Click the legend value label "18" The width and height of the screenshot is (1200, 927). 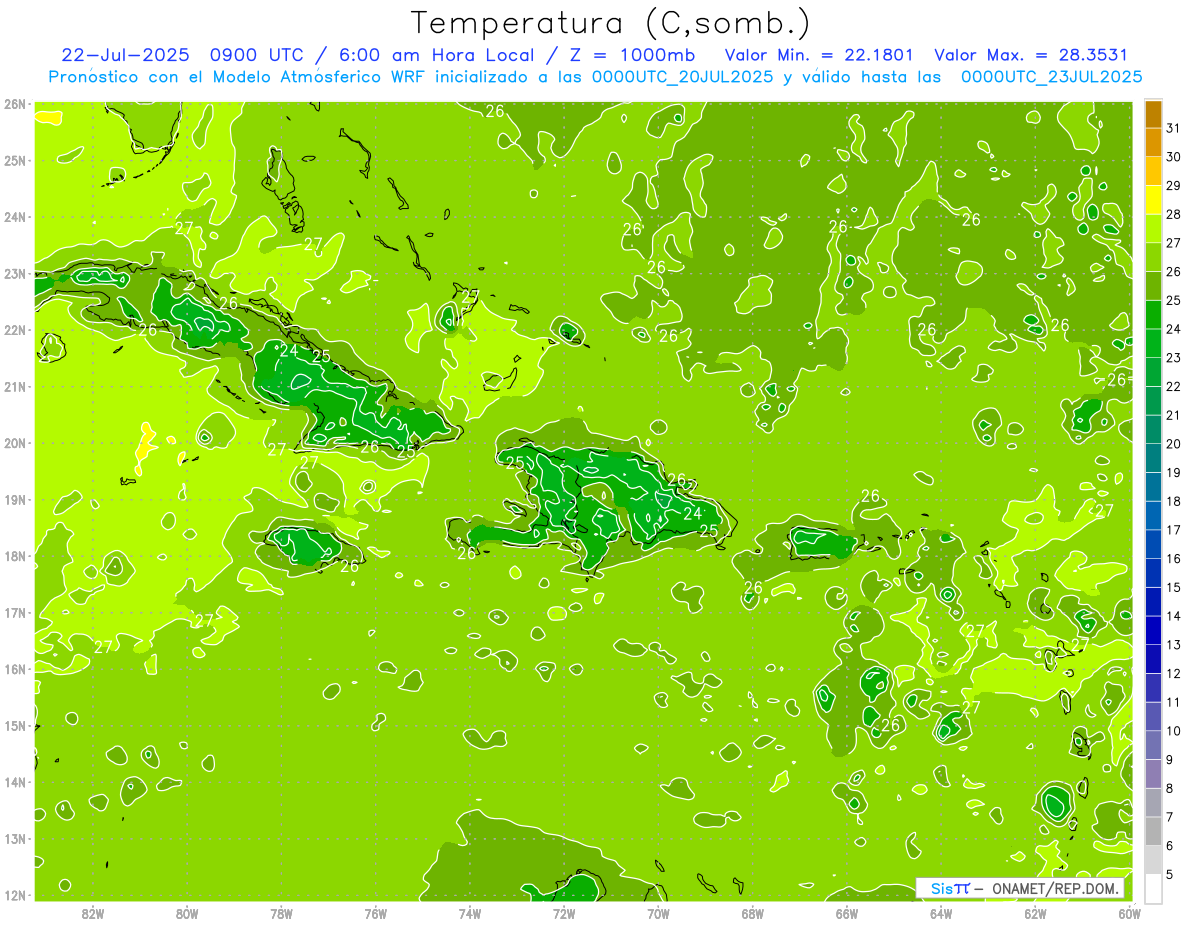[x=1173, y=501]
